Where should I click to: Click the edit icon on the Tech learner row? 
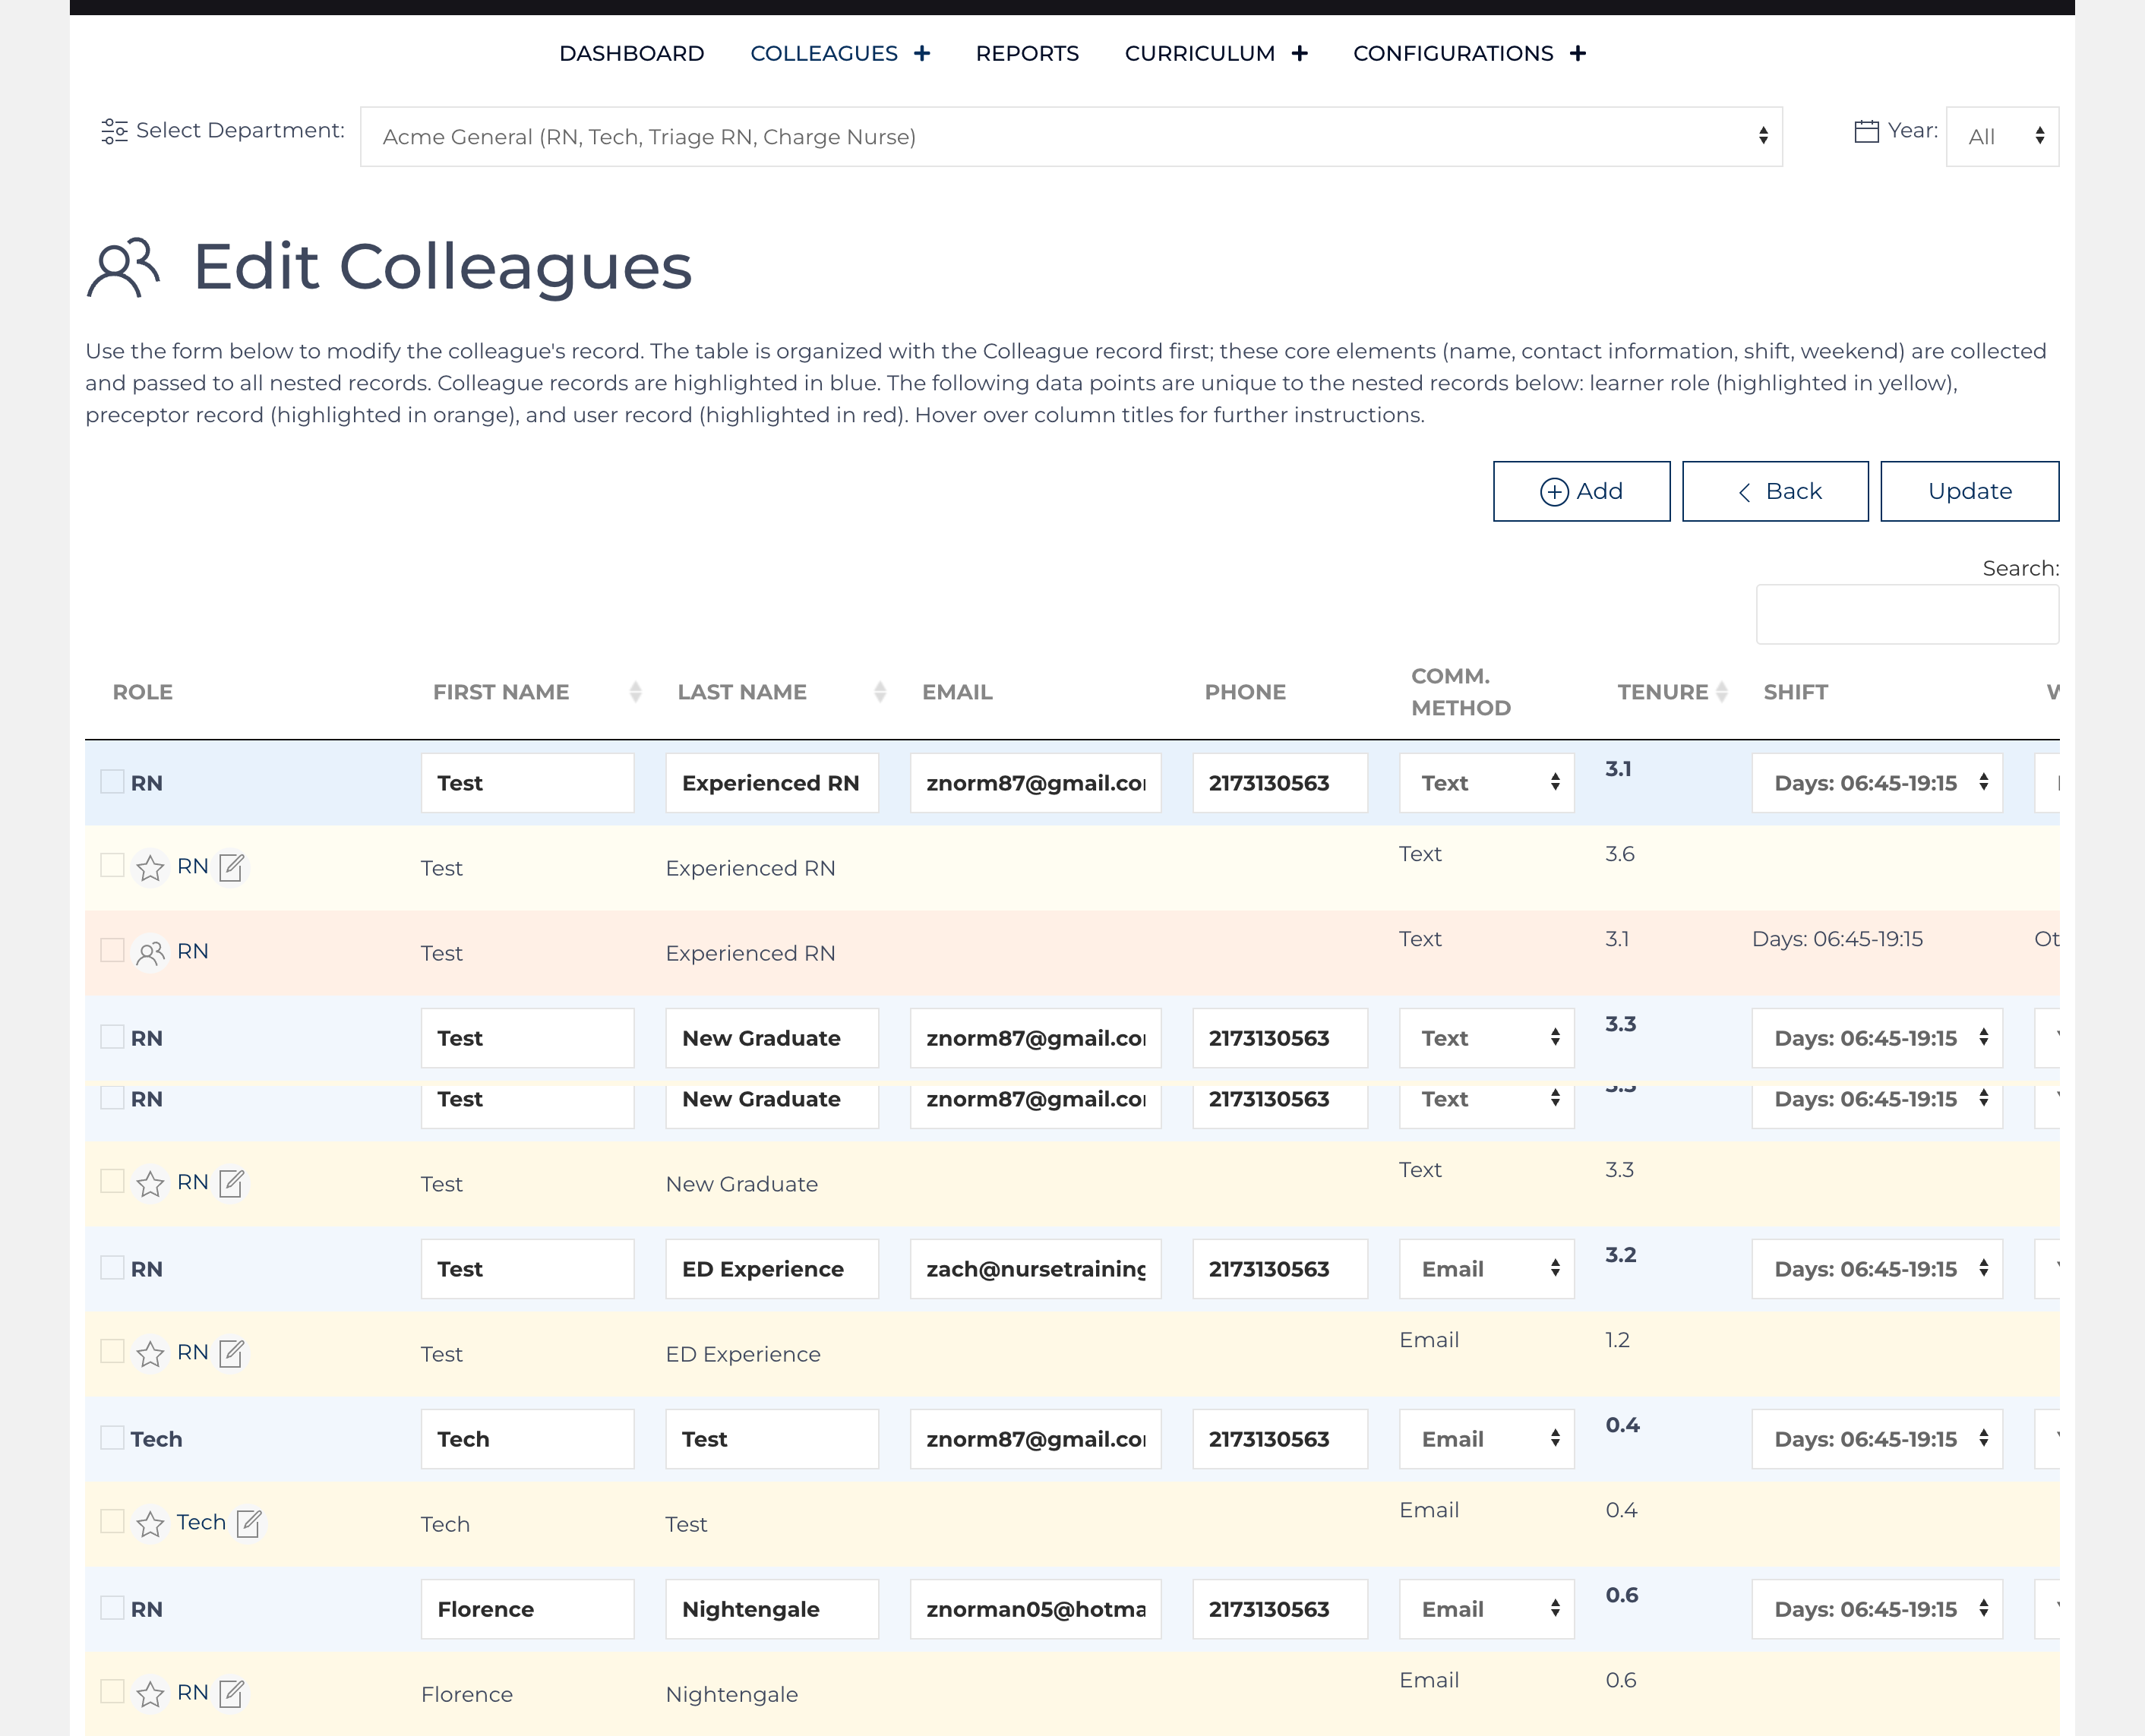pyautogui.click(x=249, y=1523)
